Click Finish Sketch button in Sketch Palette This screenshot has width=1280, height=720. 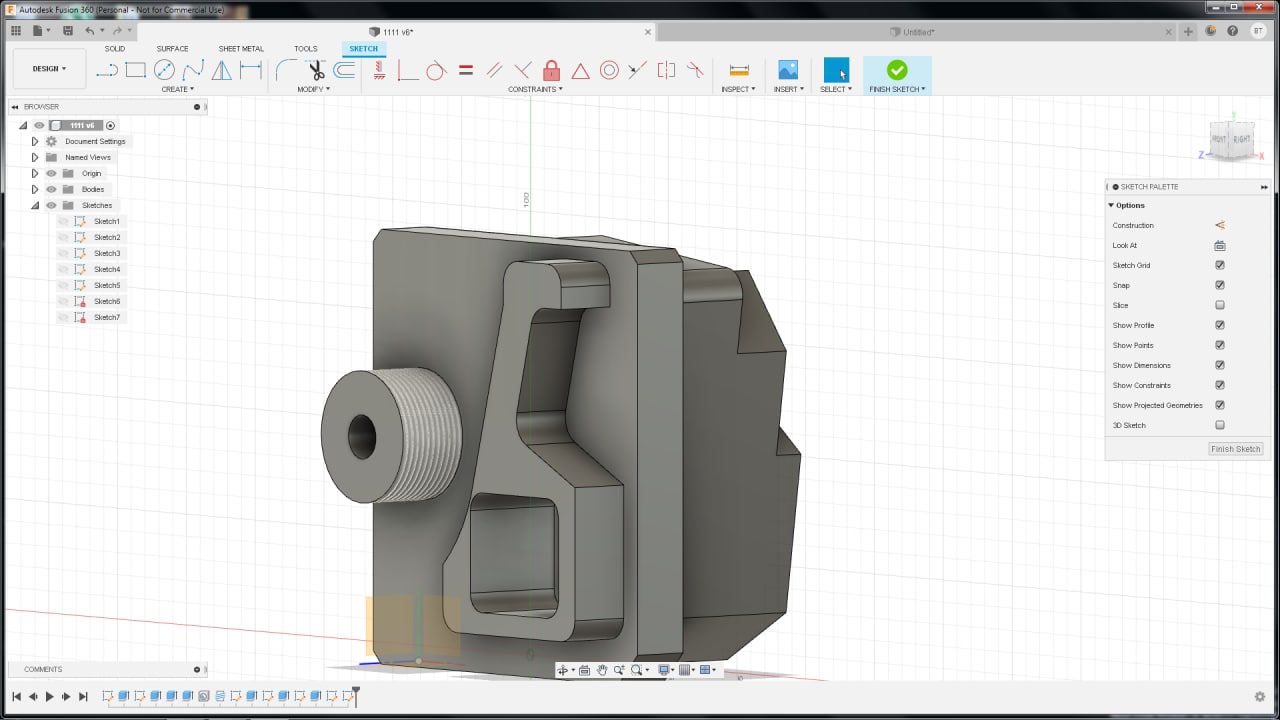point(1235,449)
